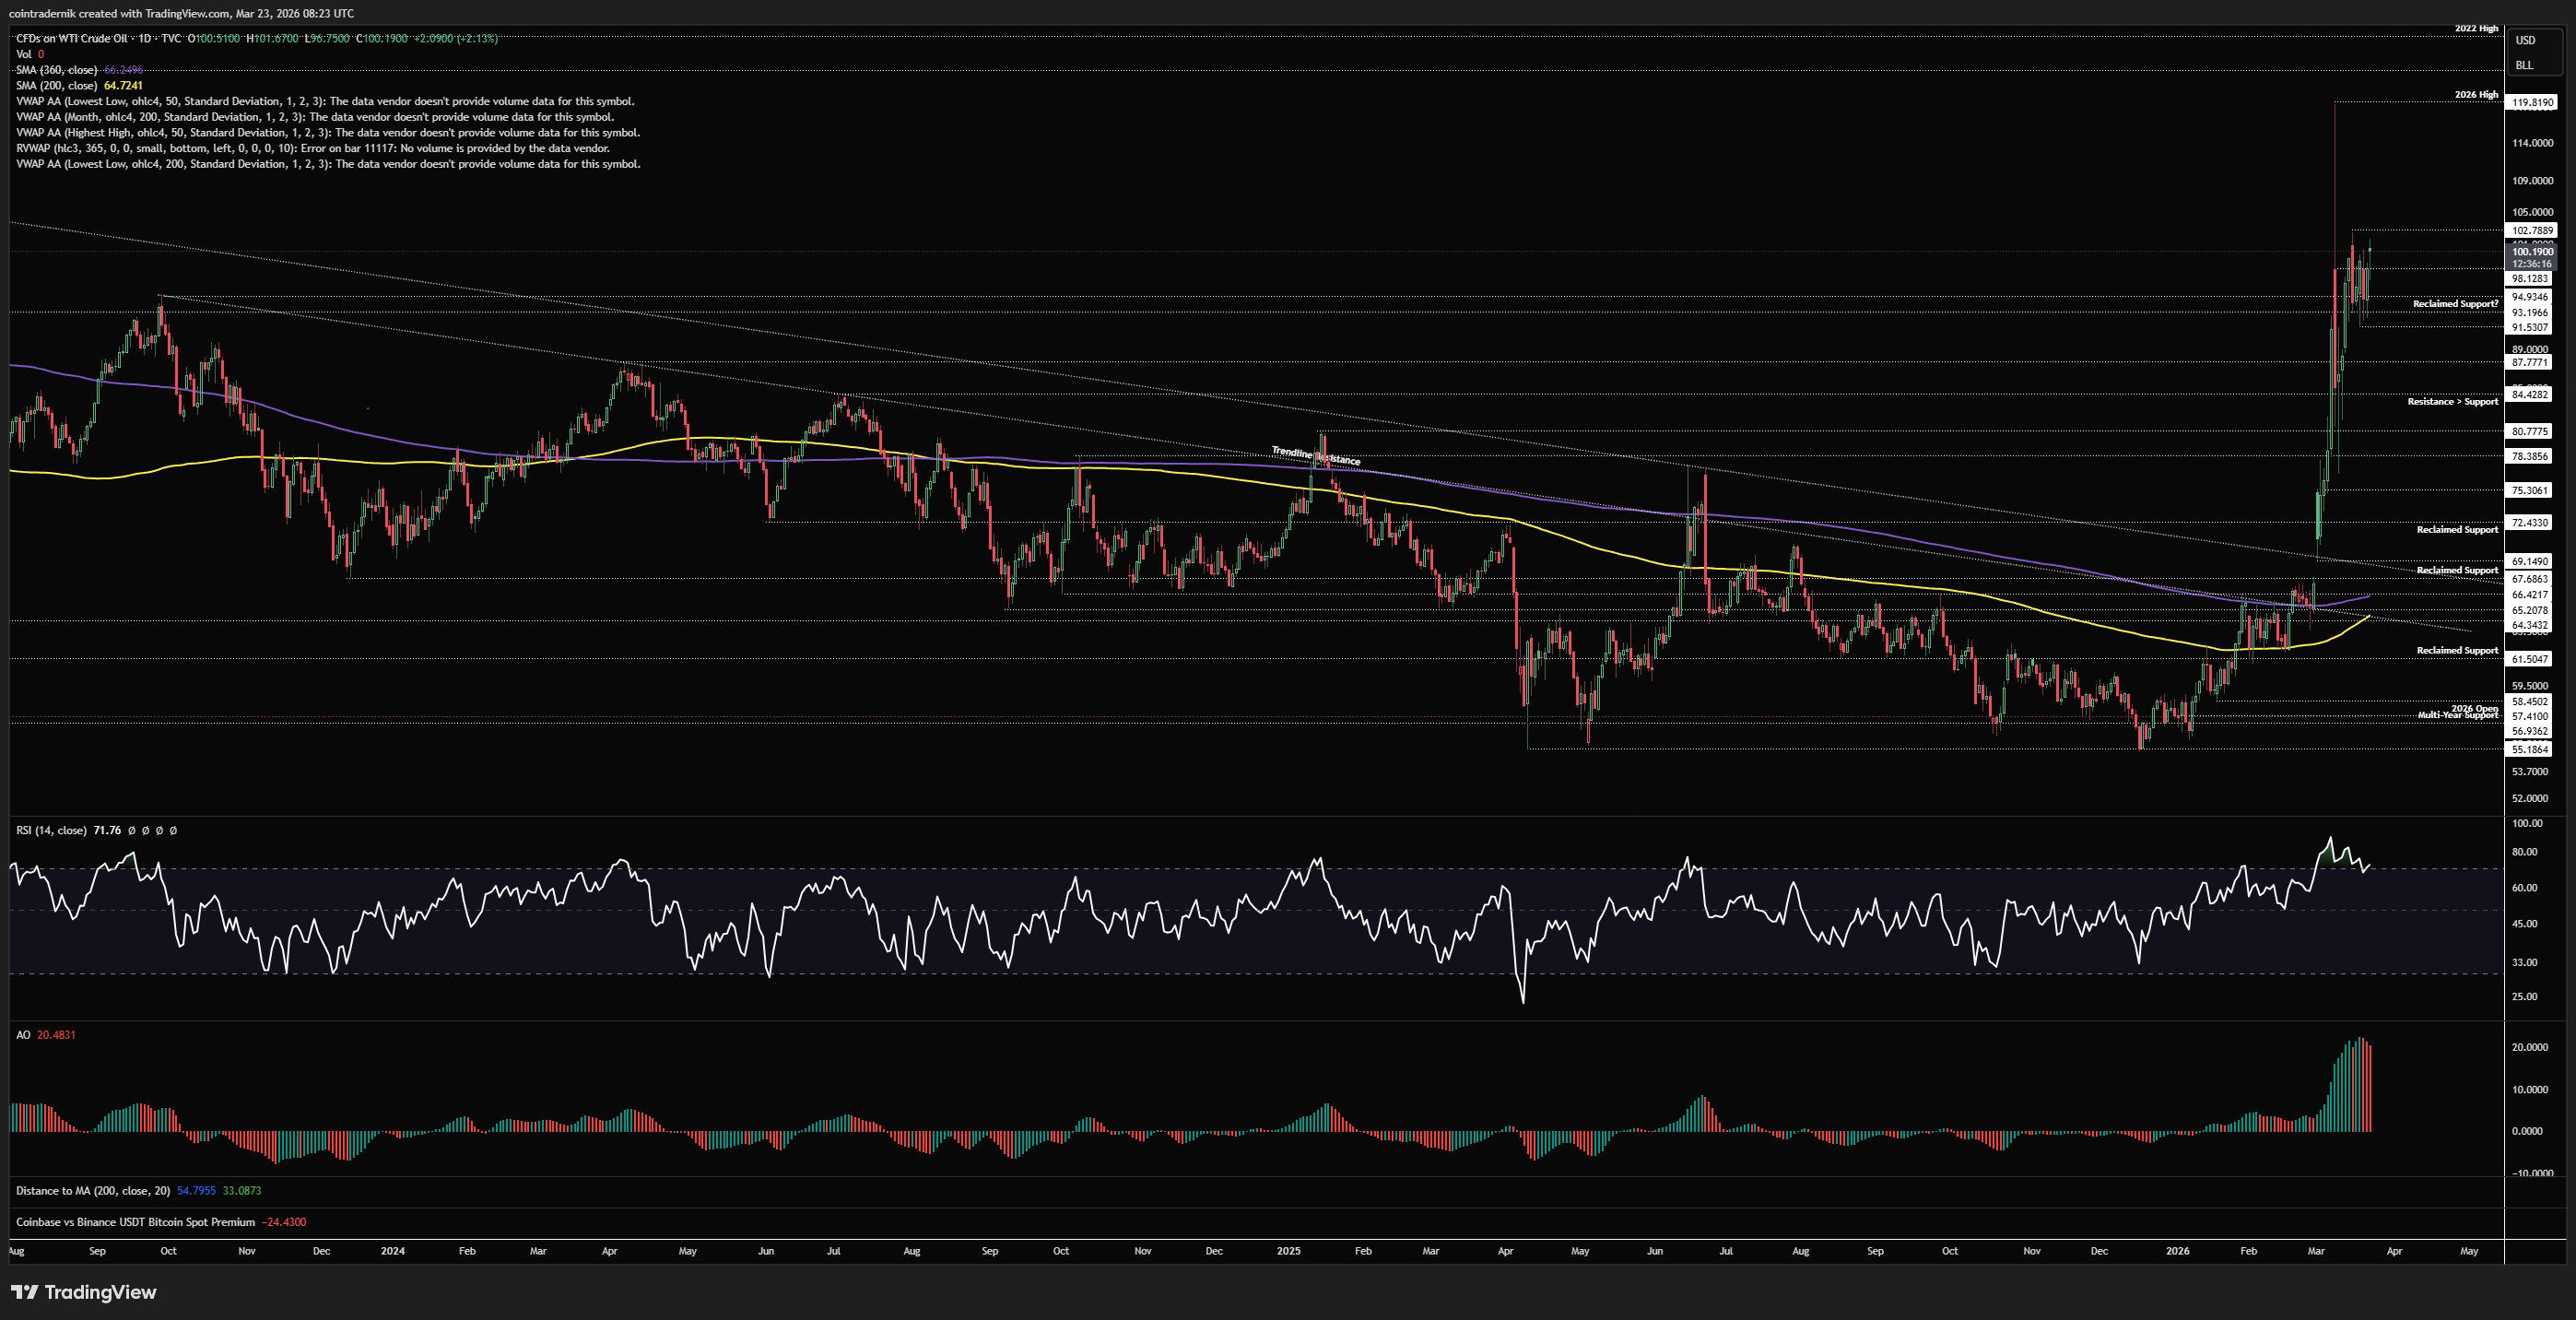
Task: Click the 2025 label on time axis
Action: pyautogui.click(x=1288, y=1251)
